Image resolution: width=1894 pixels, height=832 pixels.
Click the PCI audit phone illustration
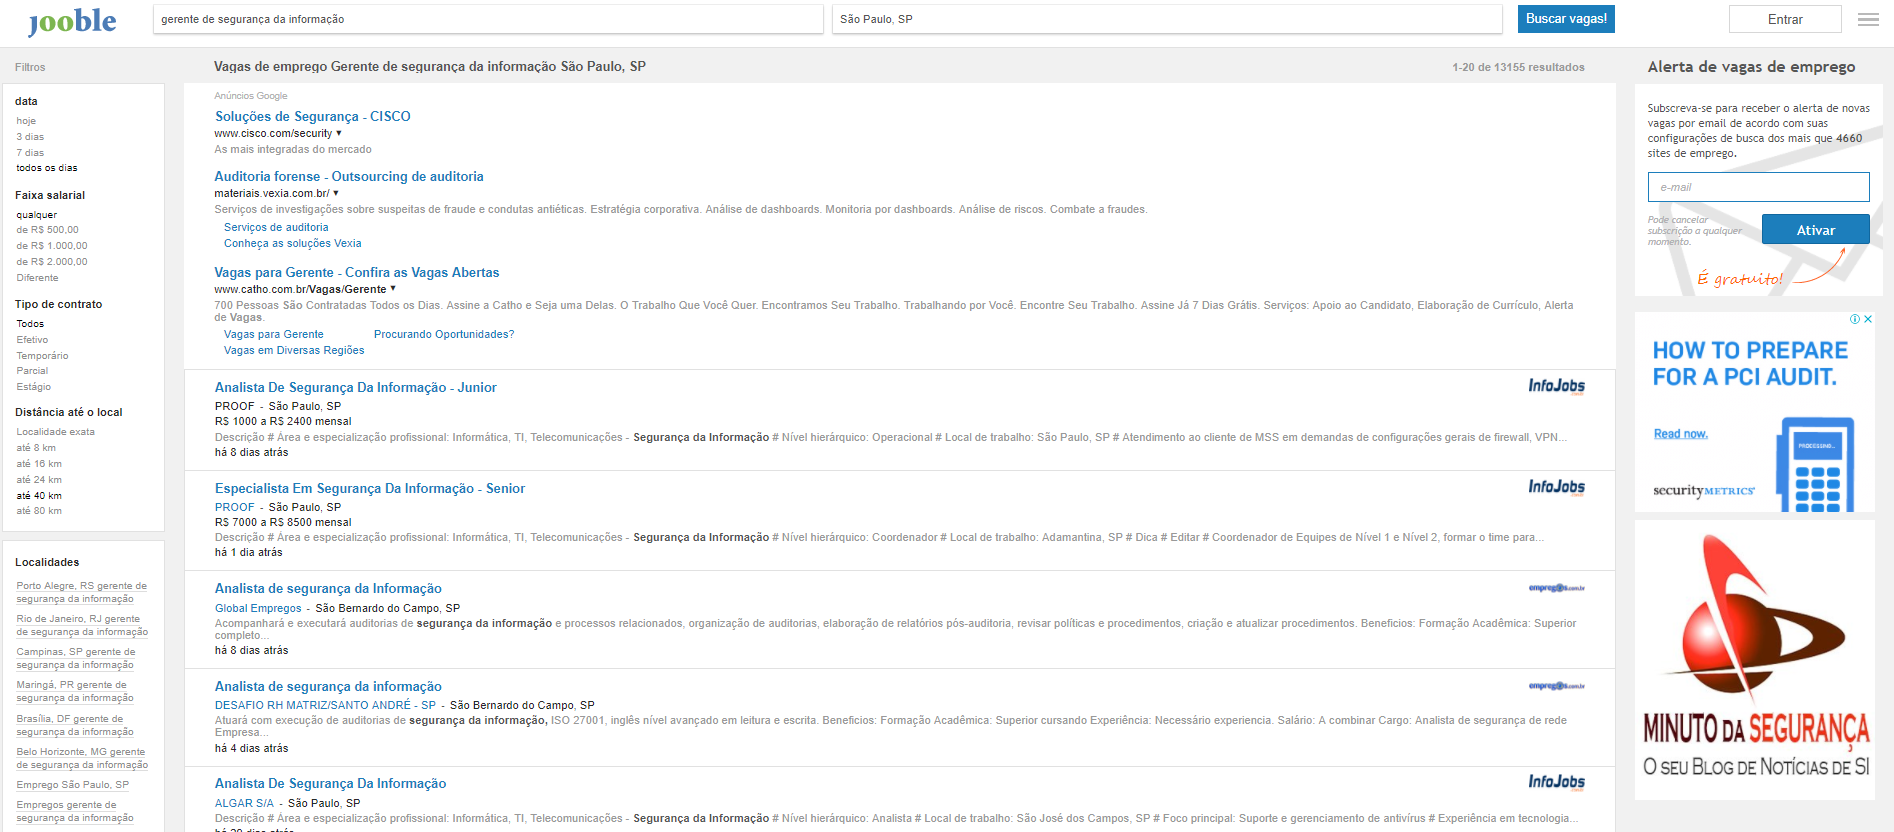(x=1817, y=464)
